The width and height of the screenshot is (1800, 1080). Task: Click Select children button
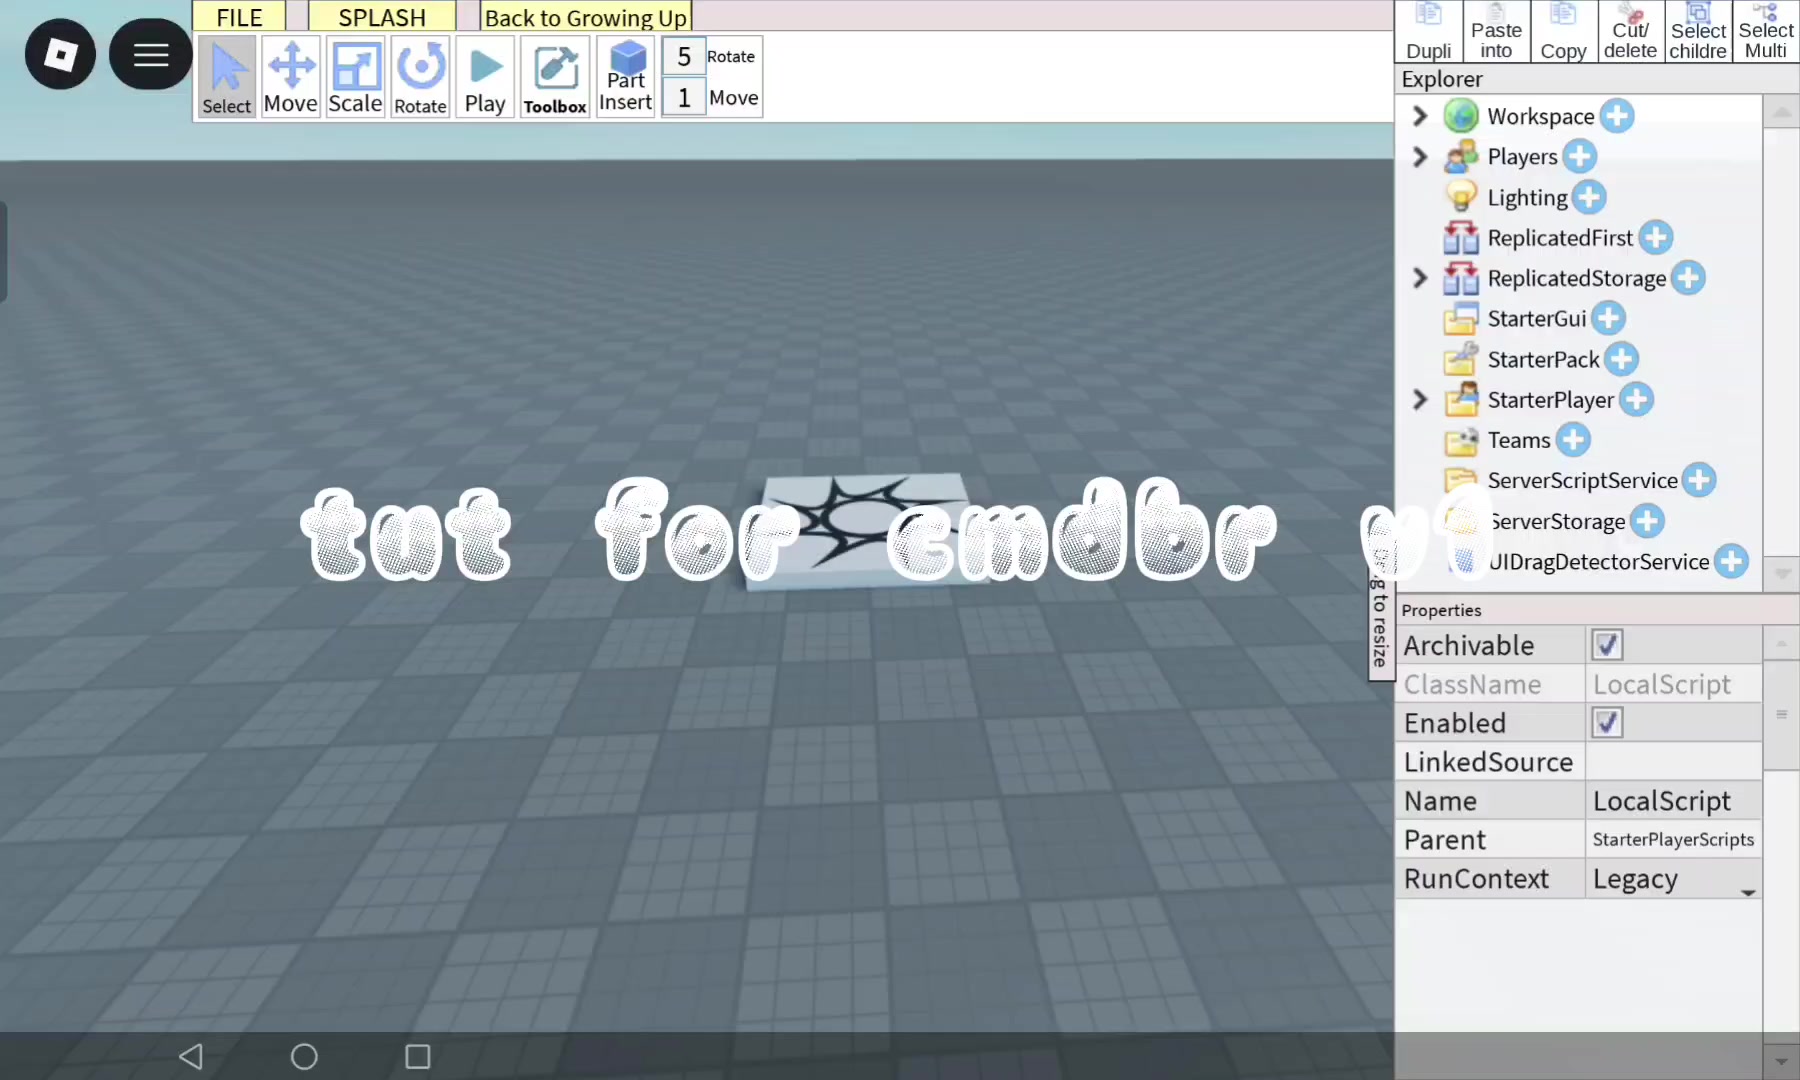1698,32
